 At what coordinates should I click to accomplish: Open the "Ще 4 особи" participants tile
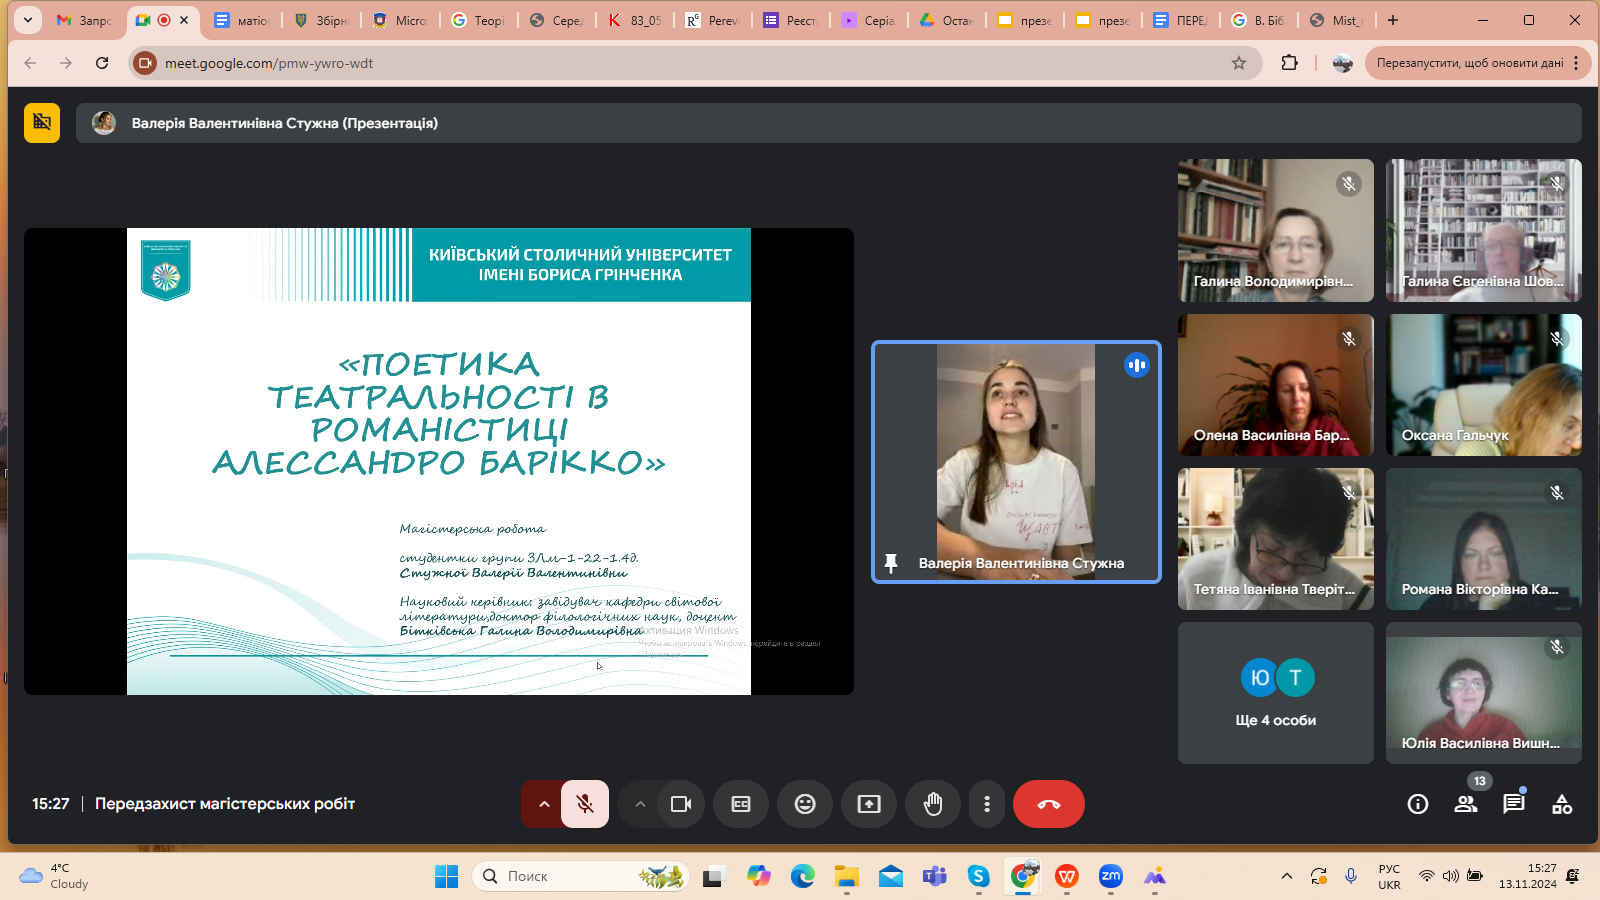coord(1275,693)
